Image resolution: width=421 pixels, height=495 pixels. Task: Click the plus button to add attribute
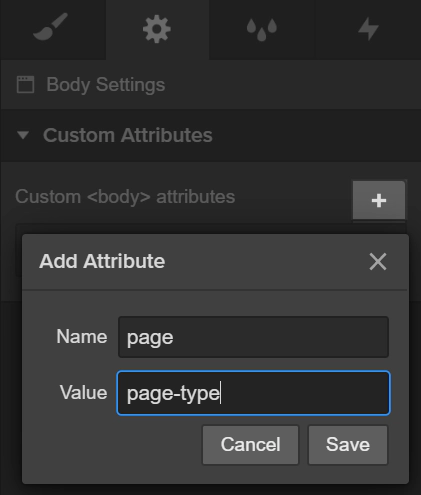point(379,200)
